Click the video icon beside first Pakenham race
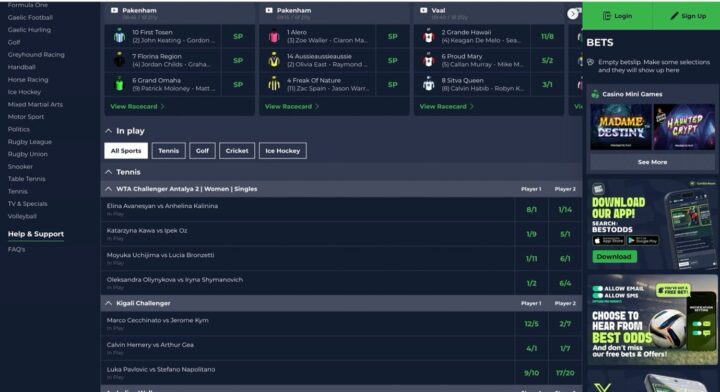 114,10
